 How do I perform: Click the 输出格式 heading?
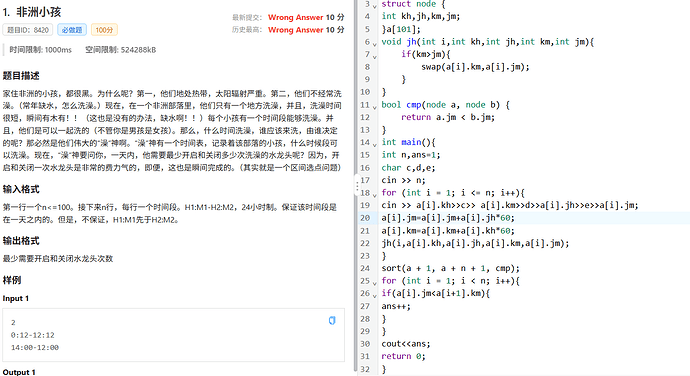tap(21, 241)
